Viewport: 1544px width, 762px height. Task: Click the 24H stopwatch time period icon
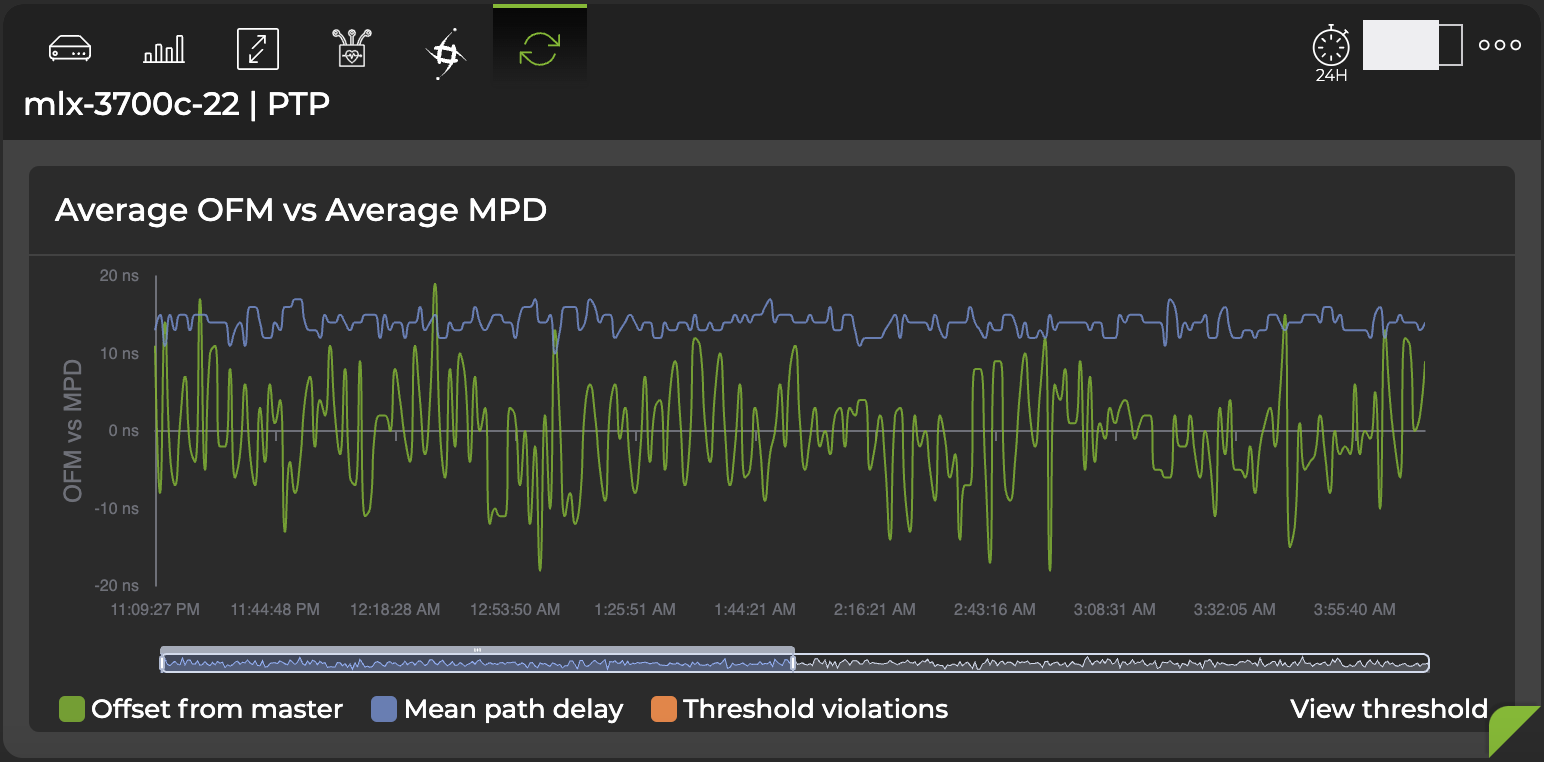tap(1331, 52)
